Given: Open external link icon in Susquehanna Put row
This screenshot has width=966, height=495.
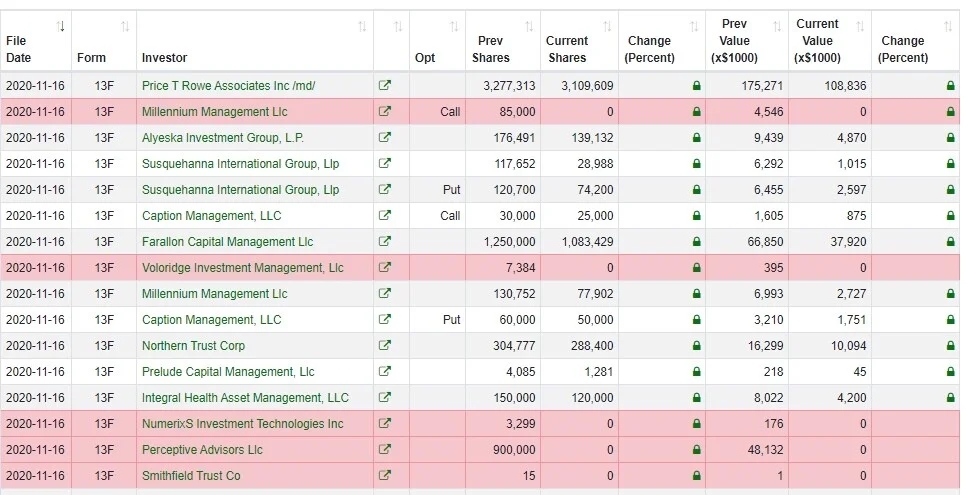Looking at the screenshot, I should click(x=384, y=189).
